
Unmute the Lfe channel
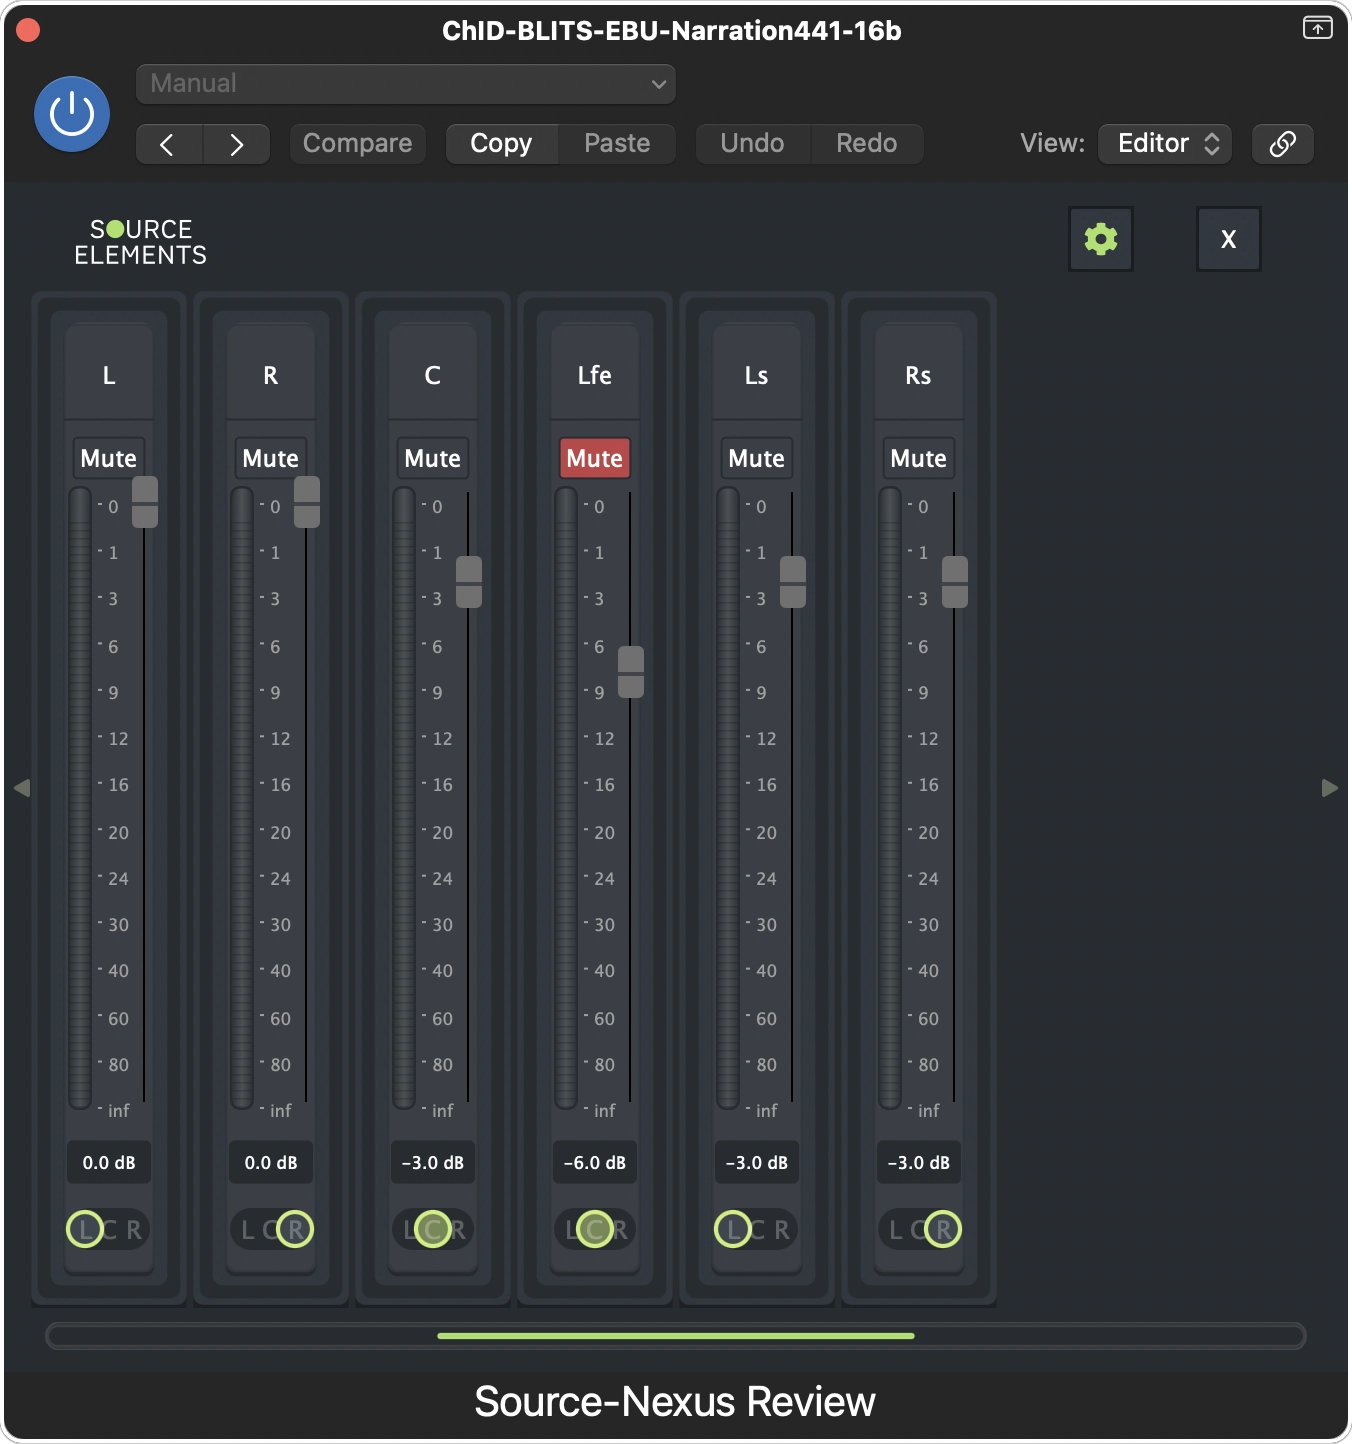(x=595, y=458)
